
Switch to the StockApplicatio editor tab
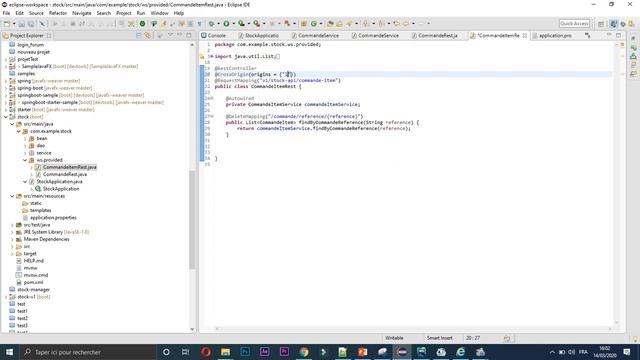(x=259, y=36)
